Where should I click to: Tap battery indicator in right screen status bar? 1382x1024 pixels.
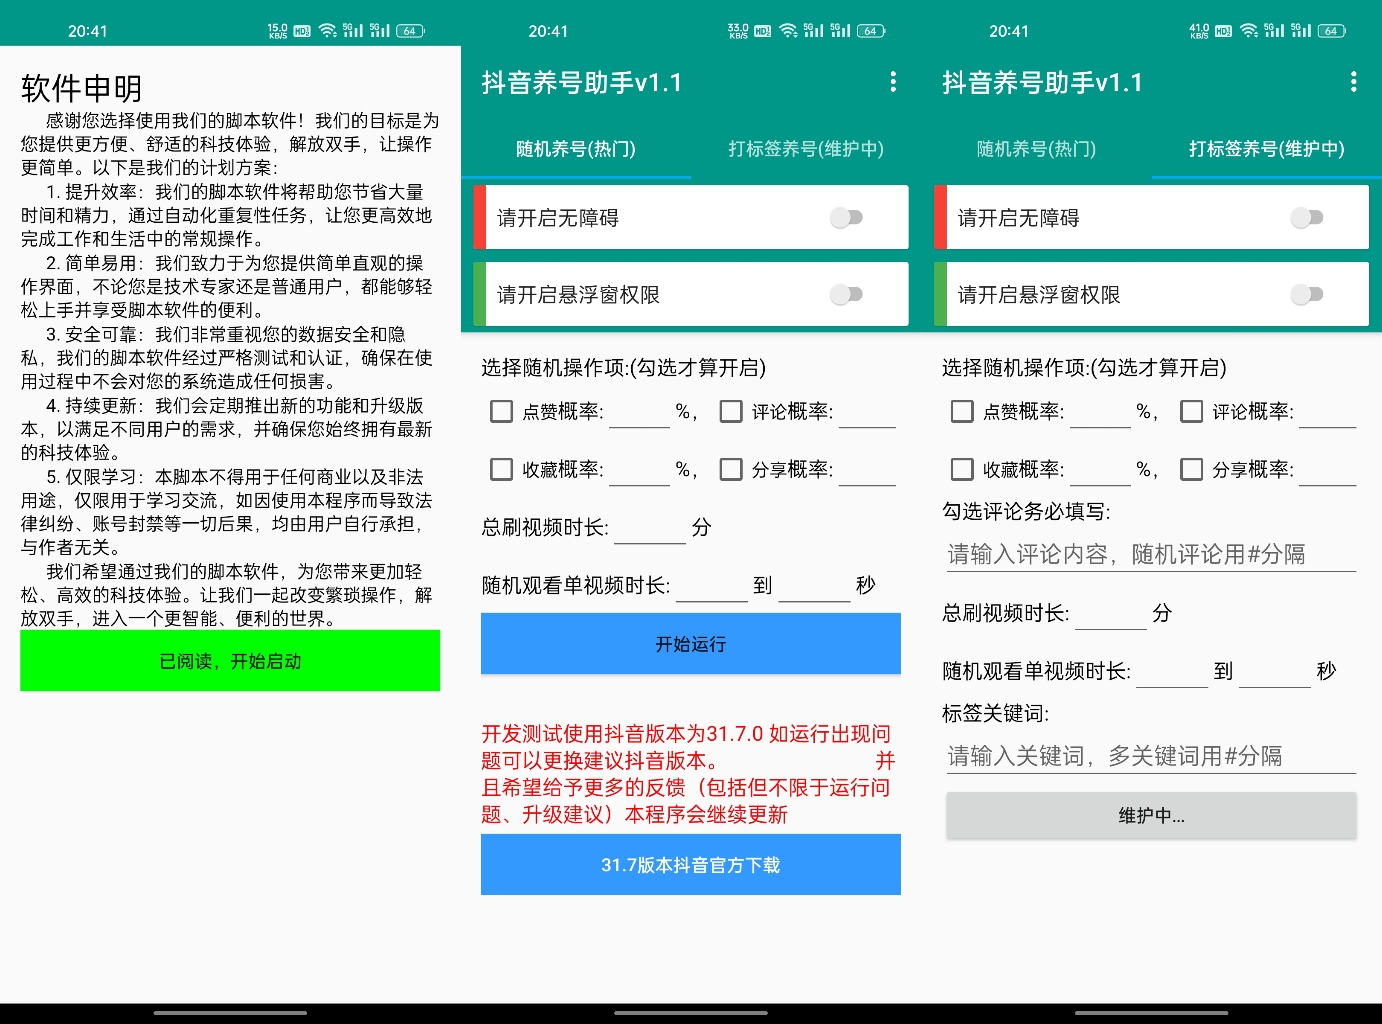tap(1331, 31)
